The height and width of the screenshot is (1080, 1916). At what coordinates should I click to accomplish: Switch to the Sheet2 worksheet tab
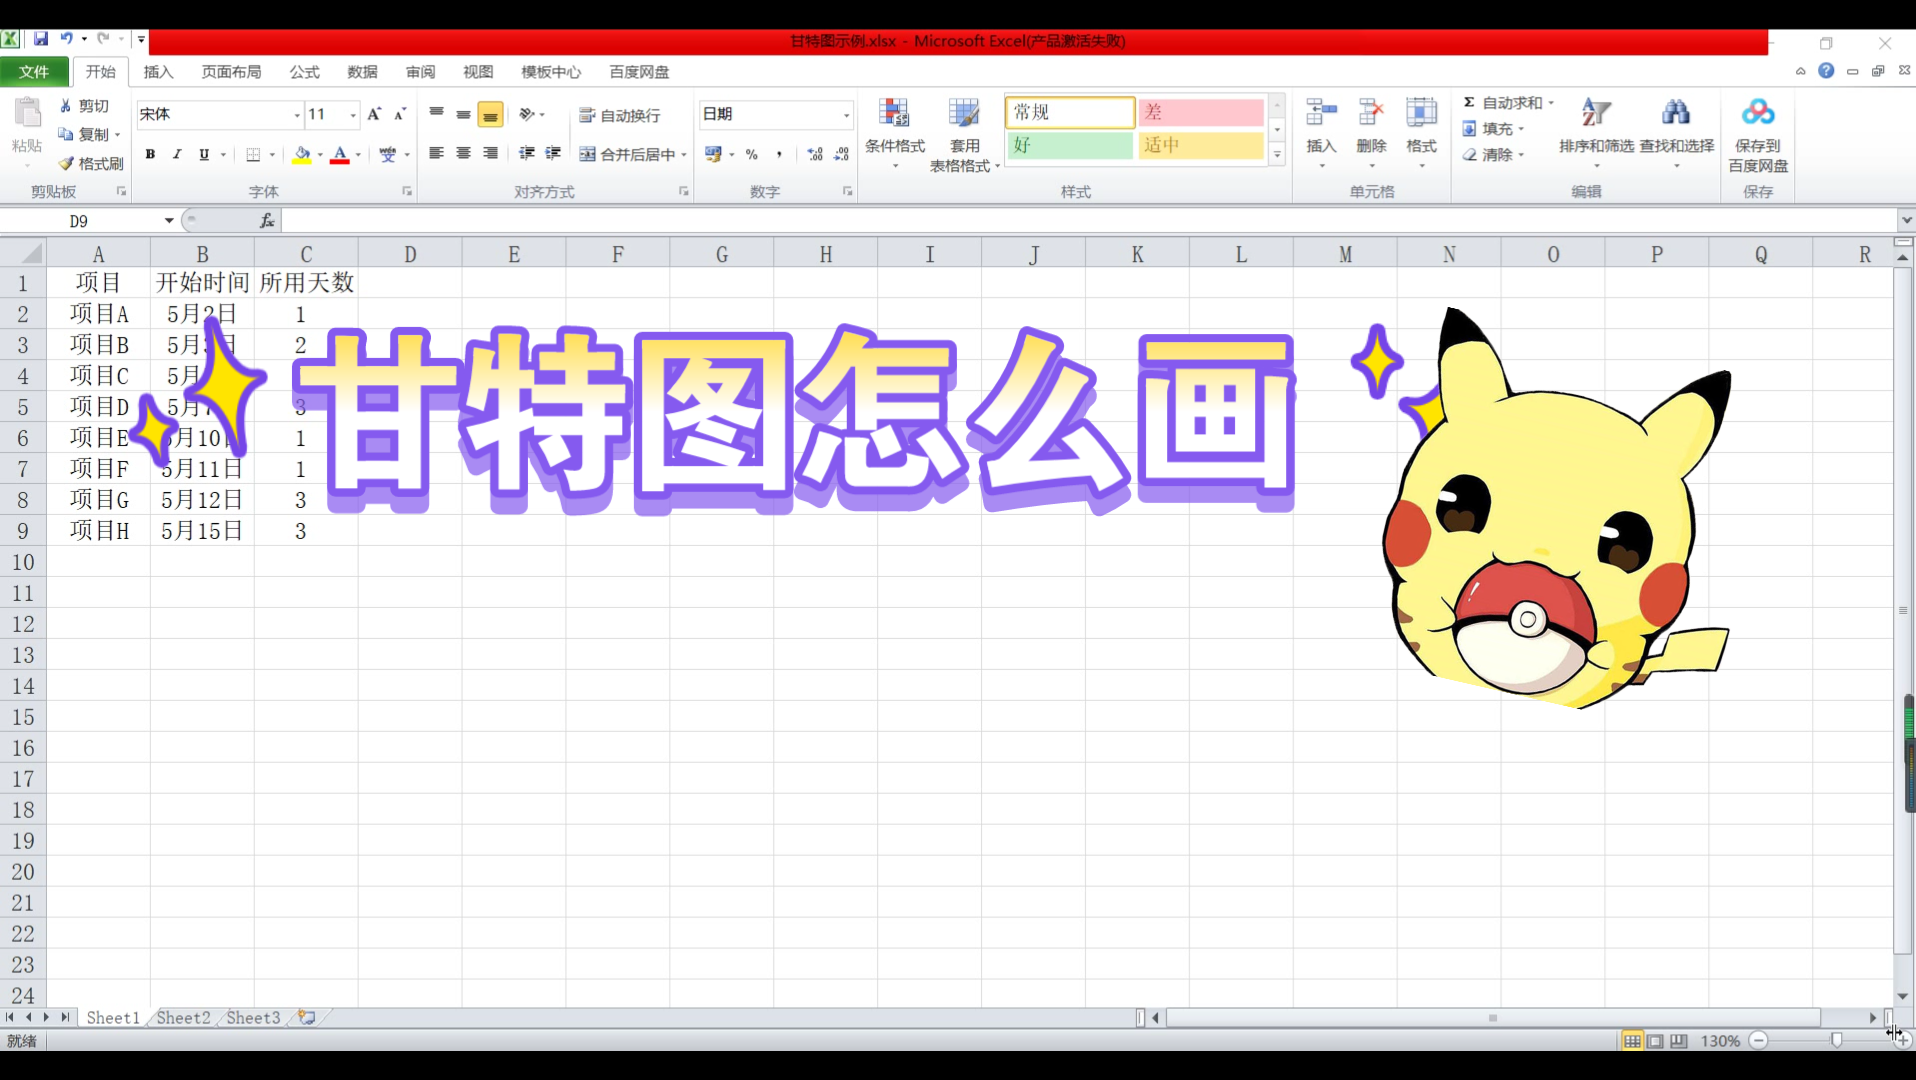[183, 1017]
